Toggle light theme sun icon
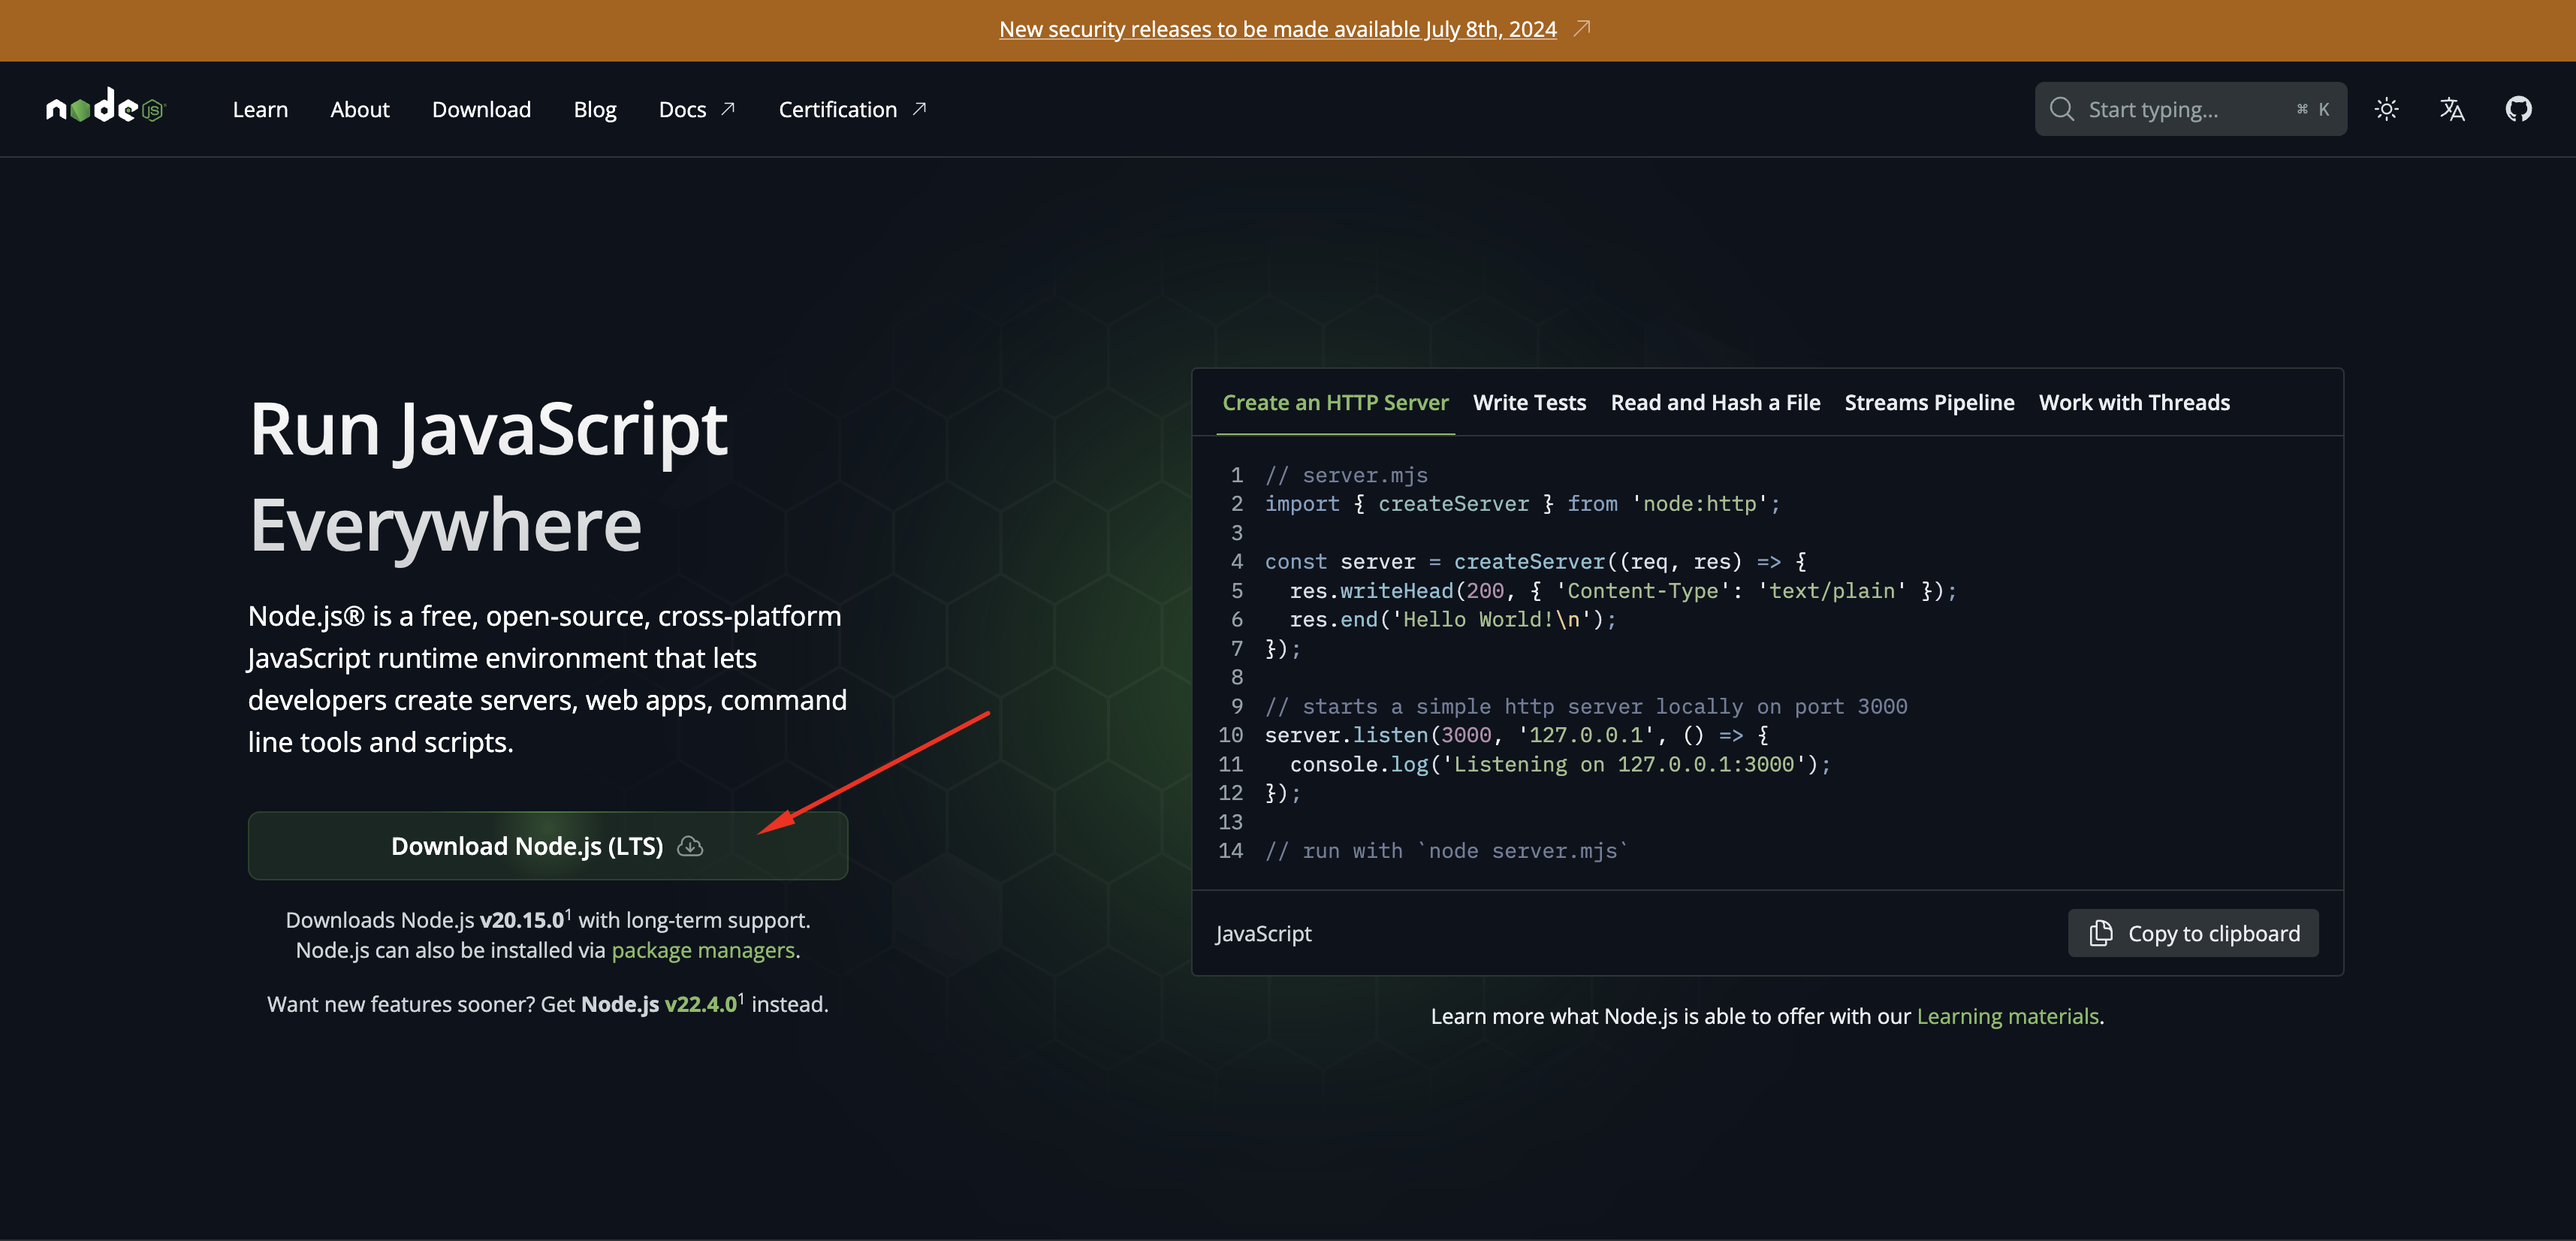The image size is (2576, 1241). (x=2386, y=109)
